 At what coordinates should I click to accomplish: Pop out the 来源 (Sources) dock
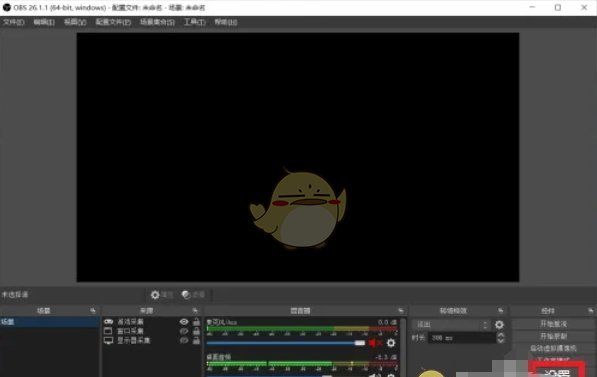tap(195, 311)
